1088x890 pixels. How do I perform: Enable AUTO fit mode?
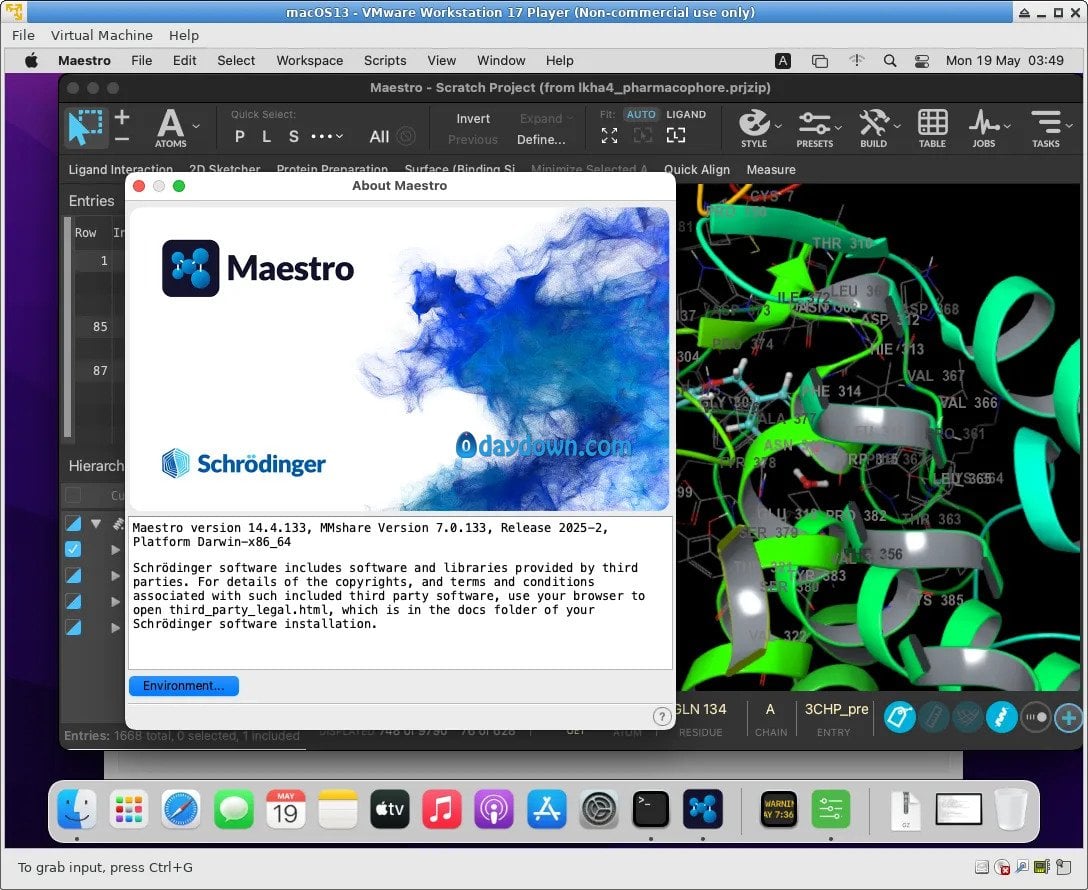click(x=641, y=114)
